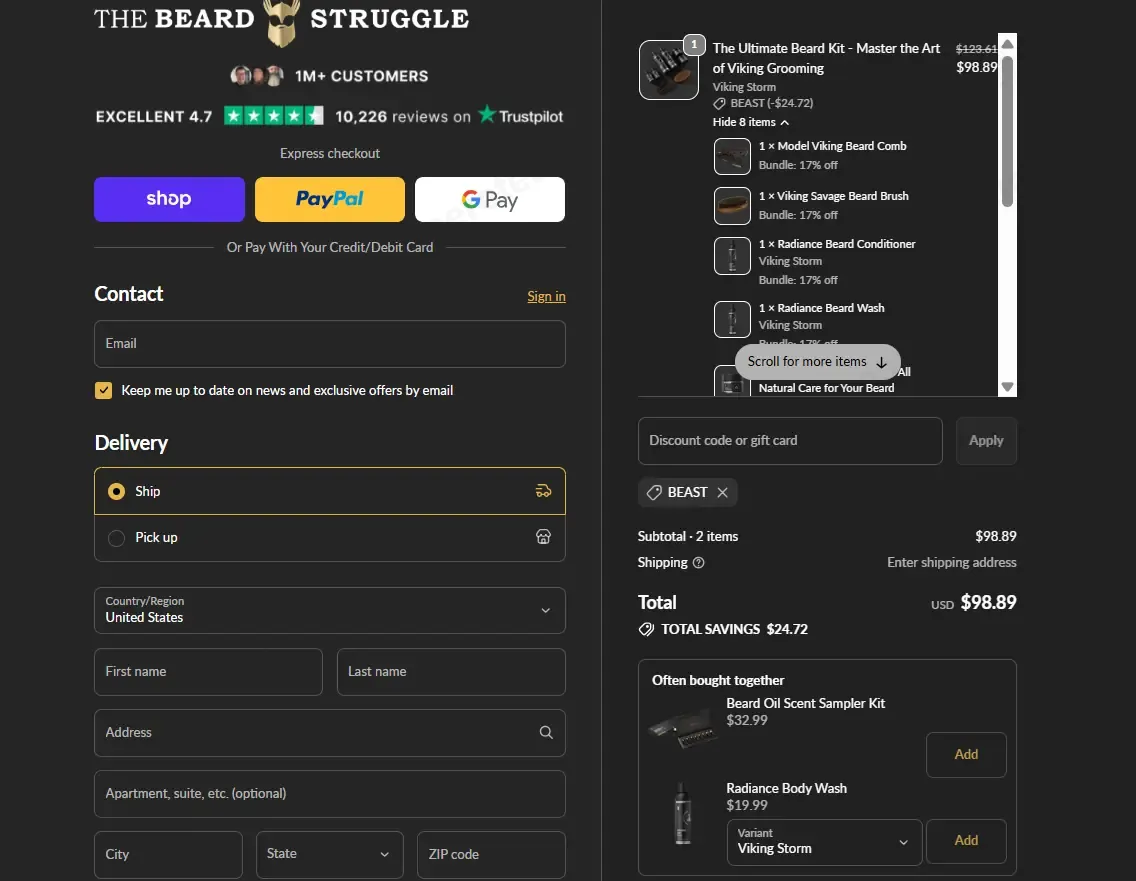
Task: Click the Radiance Beard Conditioner thumbnail
Action: click(x=732, y=256)
